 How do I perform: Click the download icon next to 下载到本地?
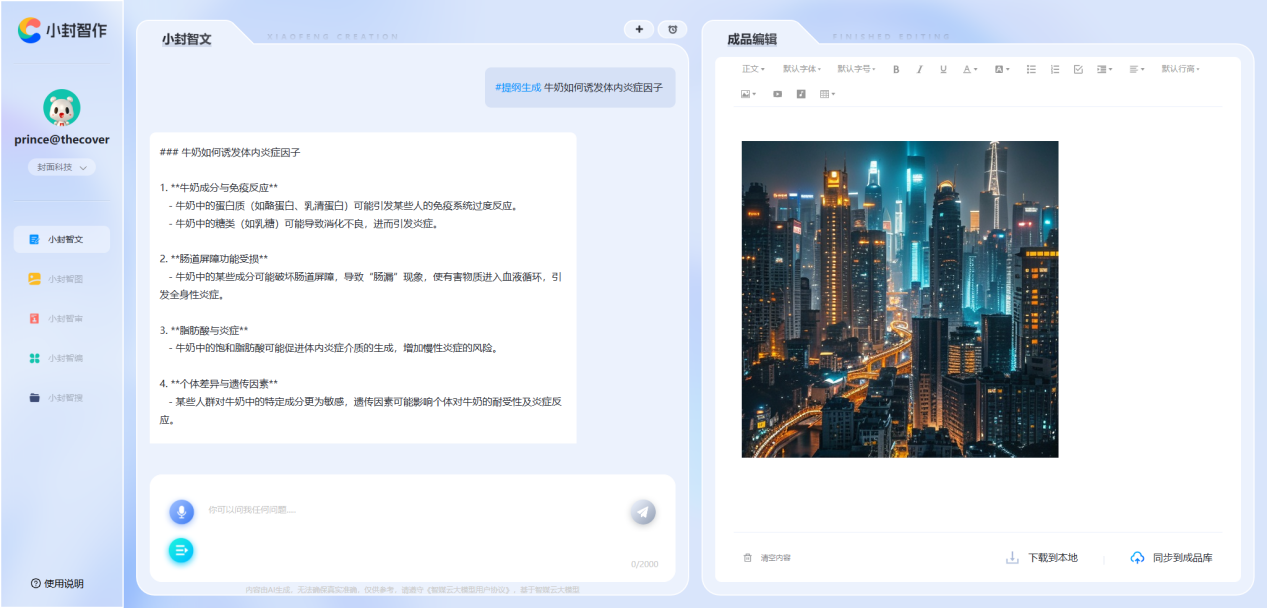pos(1012,558)
